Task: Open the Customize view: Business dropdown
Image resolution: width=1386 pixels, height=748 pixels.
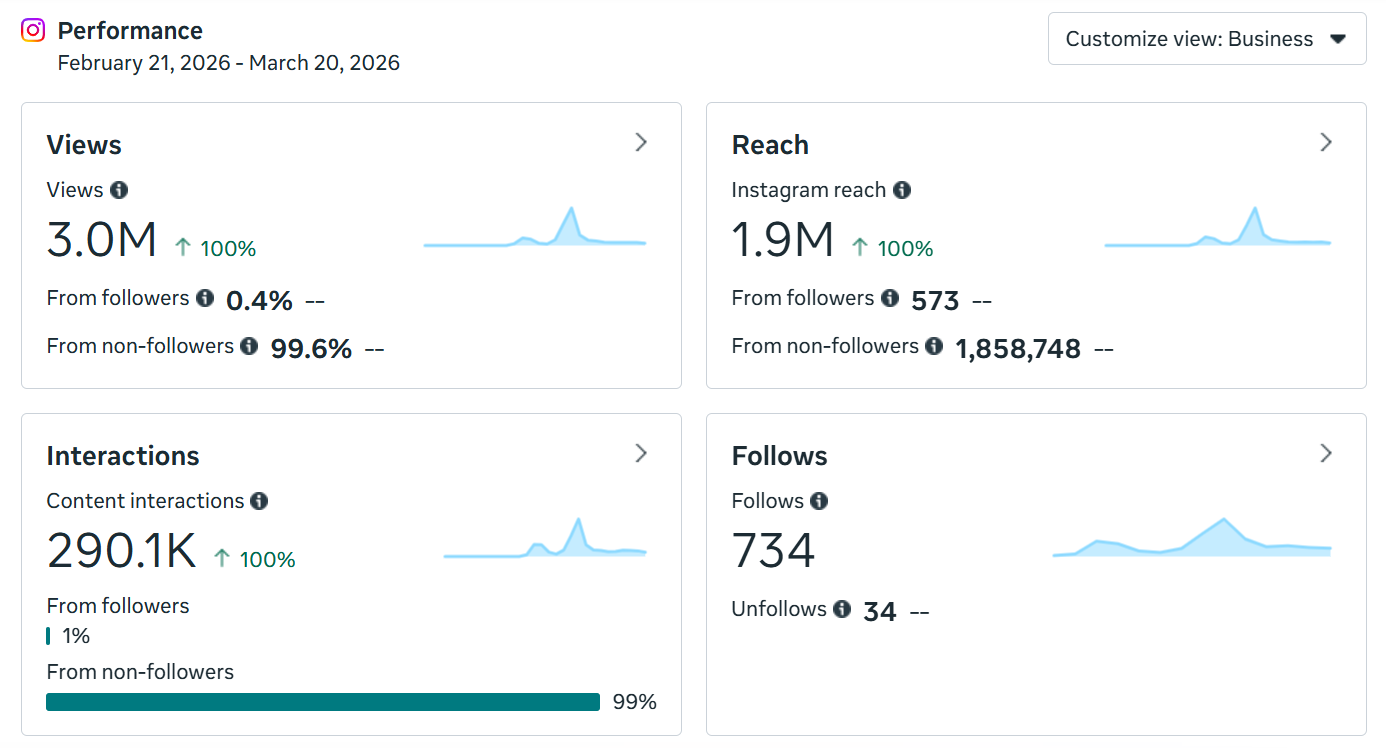Action: point(1207,39)
